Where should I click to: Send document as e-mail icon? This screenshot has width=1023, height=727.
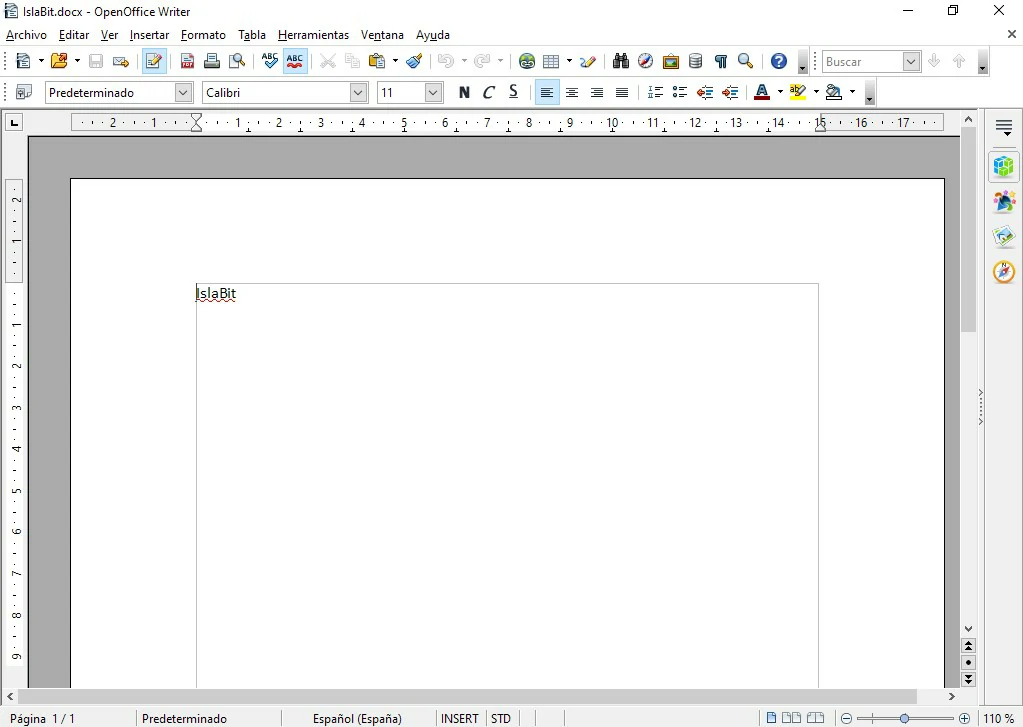[x=121, y=61]
